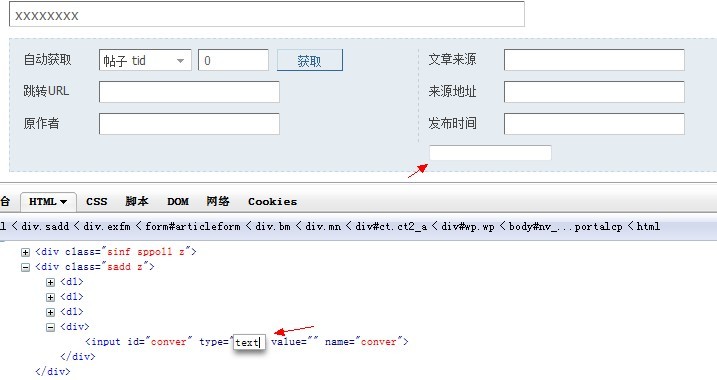This screenshot has height=380, width=717.
Task: Click the 获取 button
Action: [310, 60]
